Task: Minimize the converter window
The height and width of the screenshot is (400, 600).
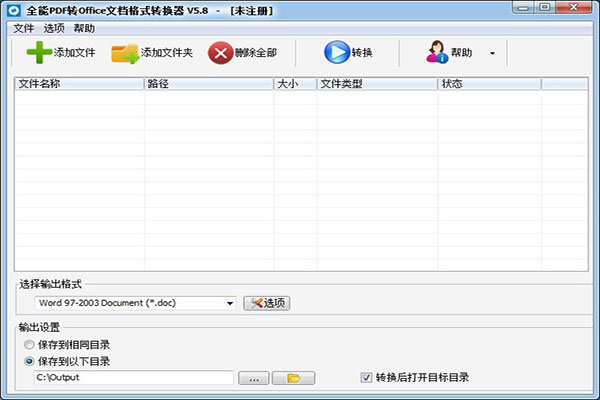Action: pos(523,7)
